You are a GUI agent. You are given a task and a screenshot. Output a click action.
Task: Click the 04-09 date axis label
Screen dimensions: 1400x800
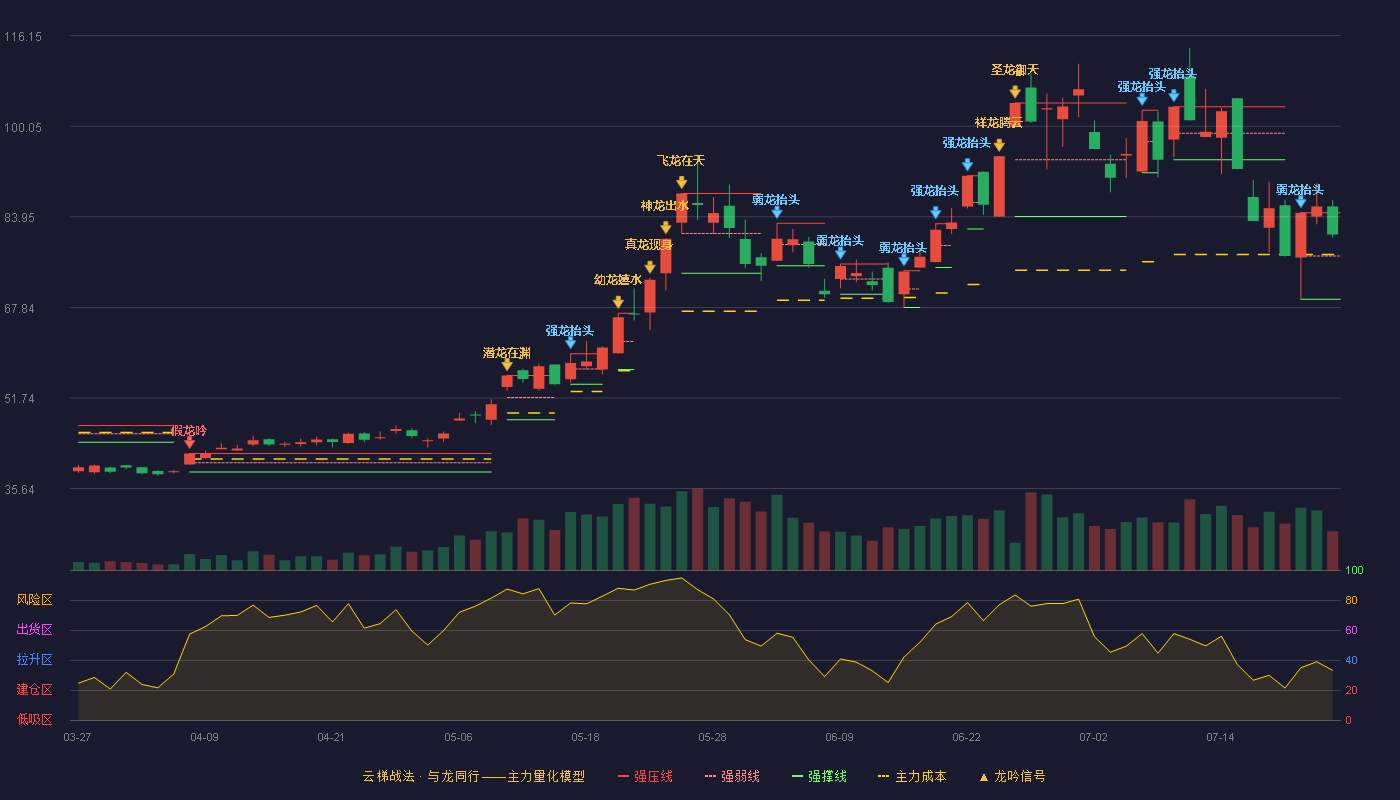click(204, 737)
